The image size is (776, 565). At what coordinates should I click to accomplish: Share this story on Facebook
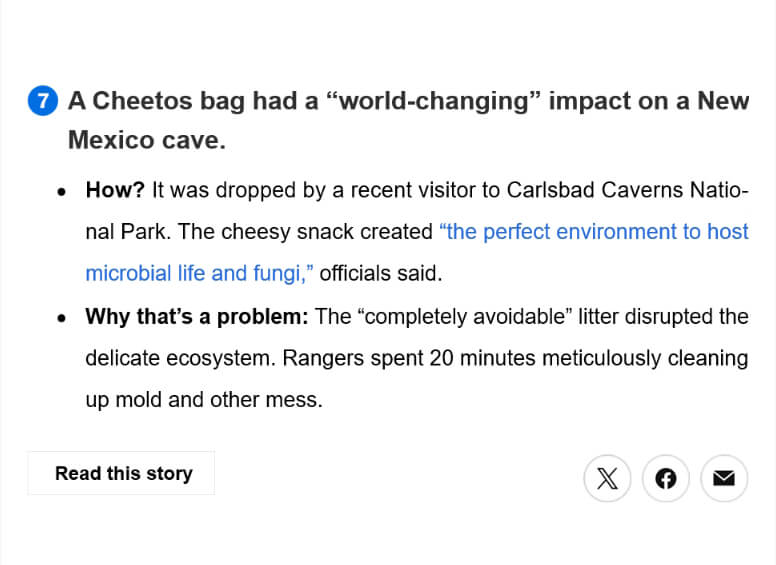666,478
